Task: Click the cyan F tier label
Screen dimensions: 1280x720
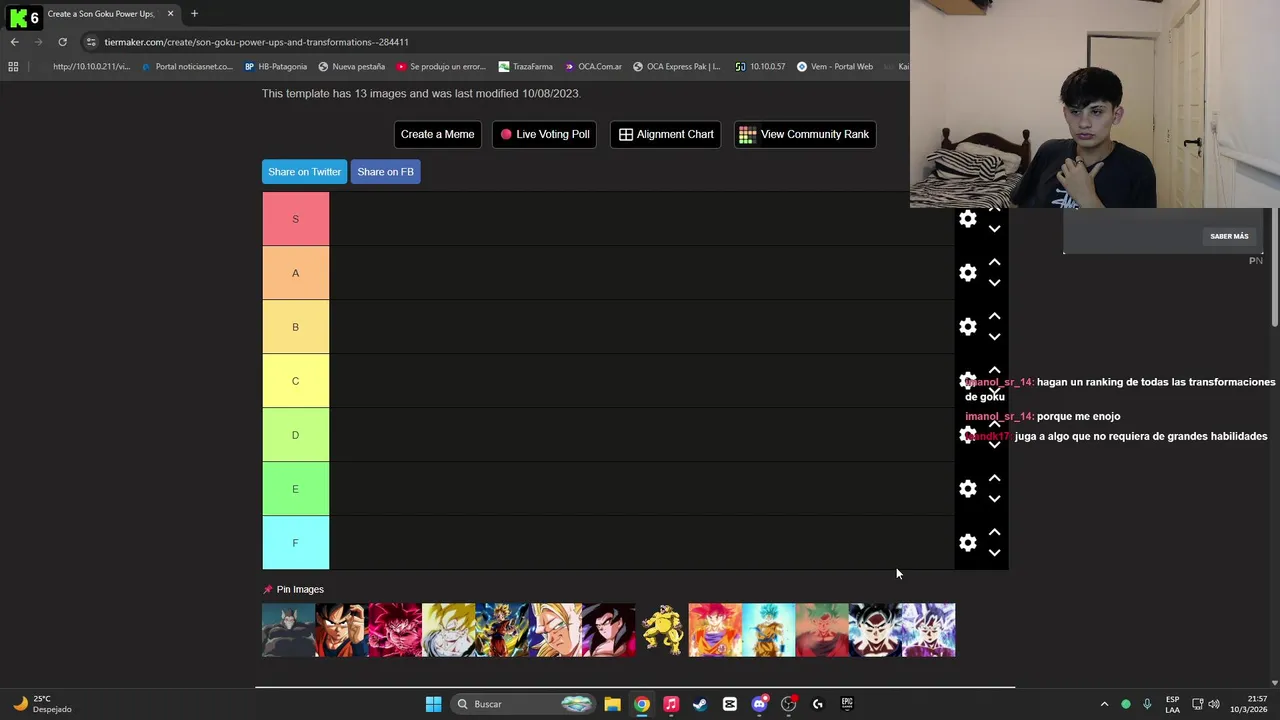Action: [295, 543]
